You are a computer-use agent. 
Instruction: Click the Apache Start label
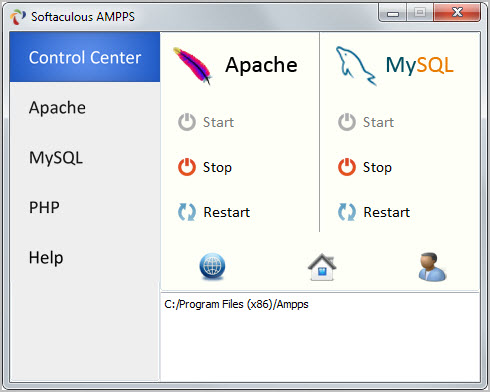(x=218, y=122)
